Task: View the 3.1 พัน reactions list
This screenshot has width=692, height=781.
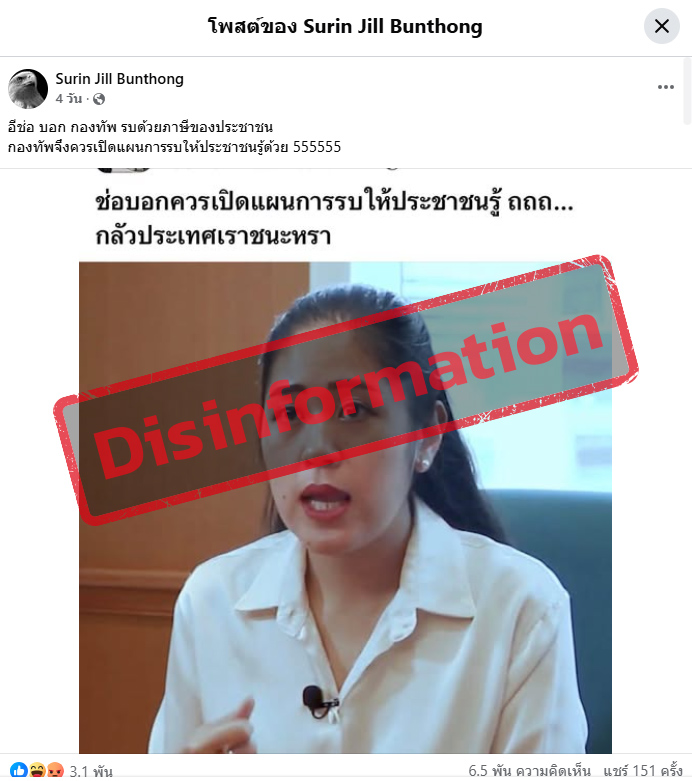Action: coord(91,772)
